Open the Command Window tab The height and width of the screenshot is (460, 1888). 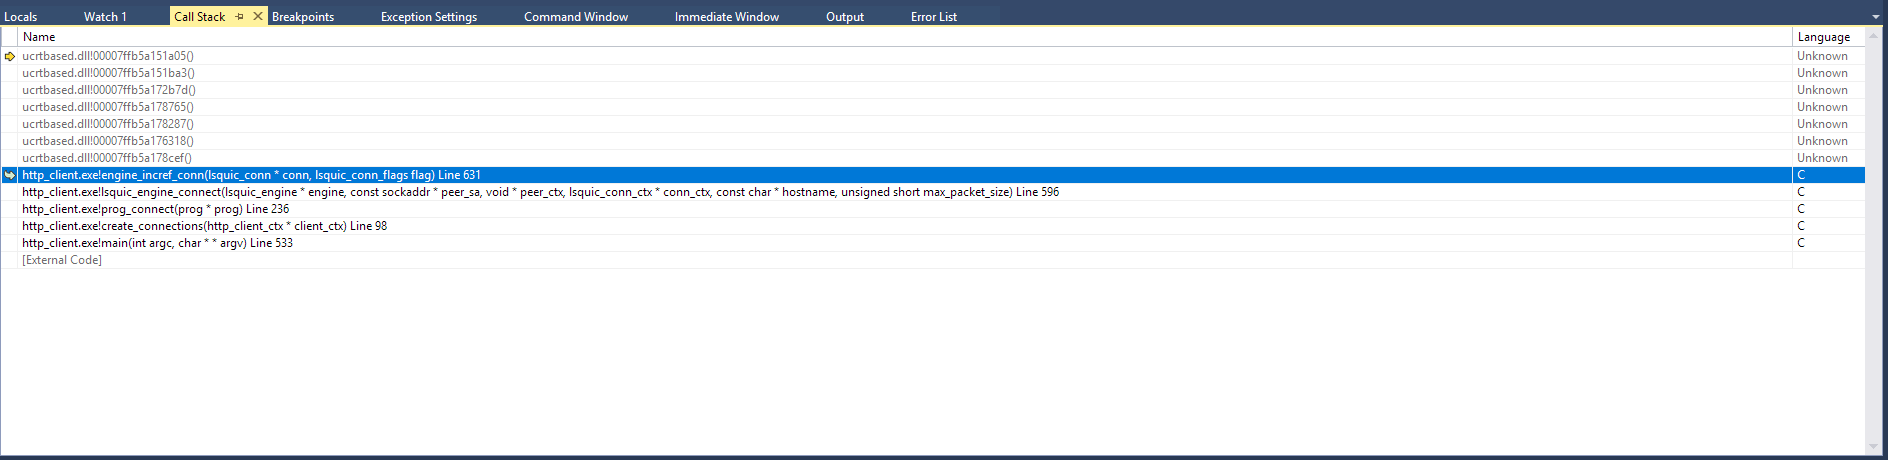(x=576, y=16)
